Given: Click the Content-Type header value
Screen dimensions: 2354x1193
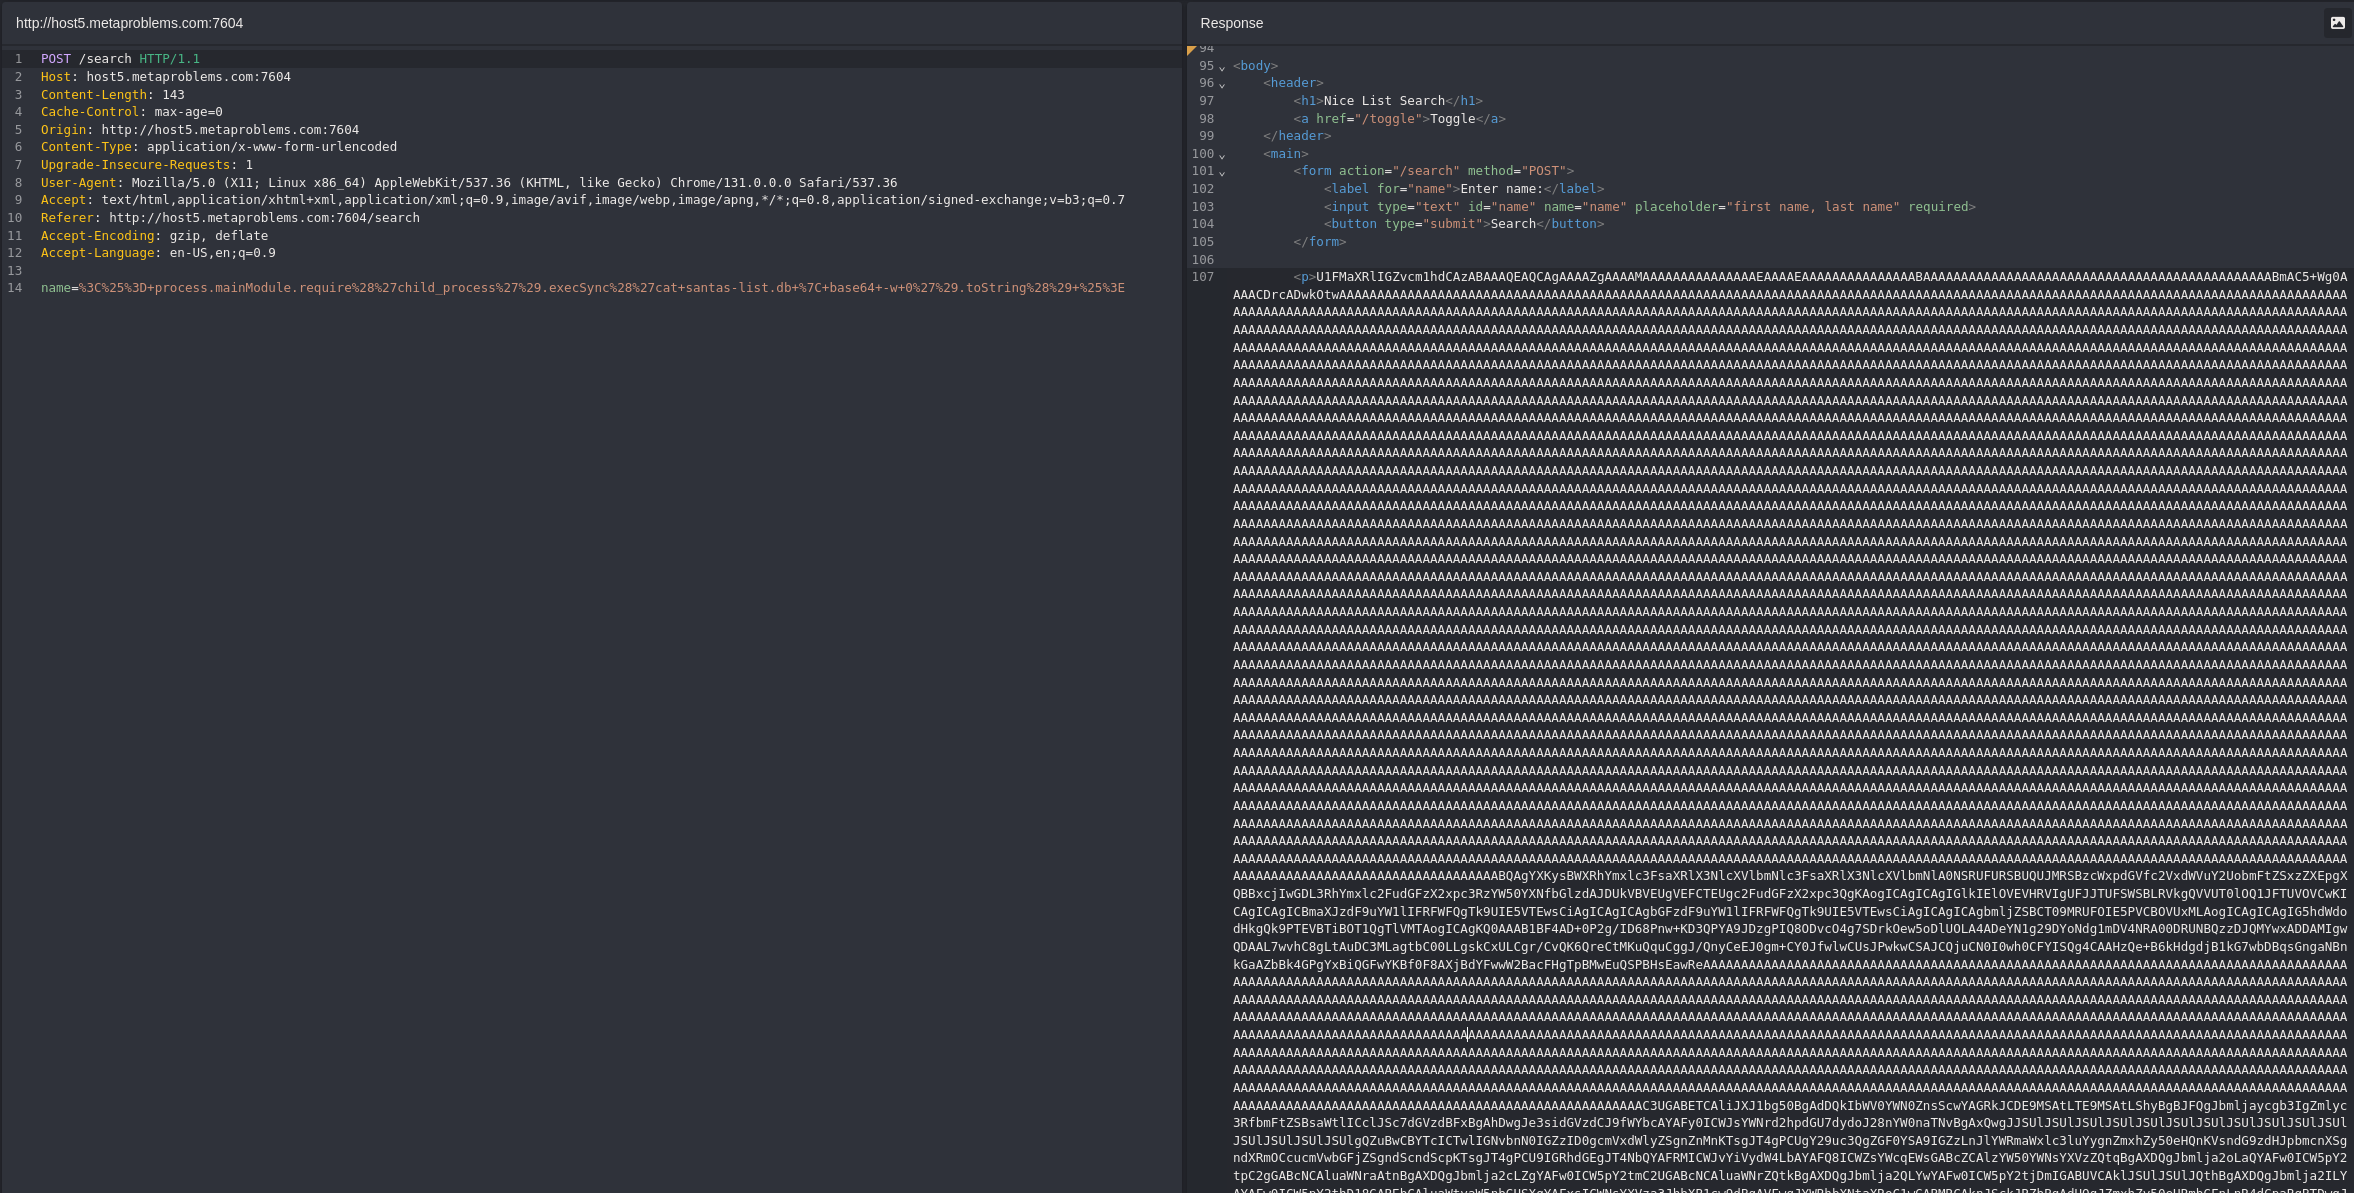Looking at the screenshot, I should [x=272, y=147].
